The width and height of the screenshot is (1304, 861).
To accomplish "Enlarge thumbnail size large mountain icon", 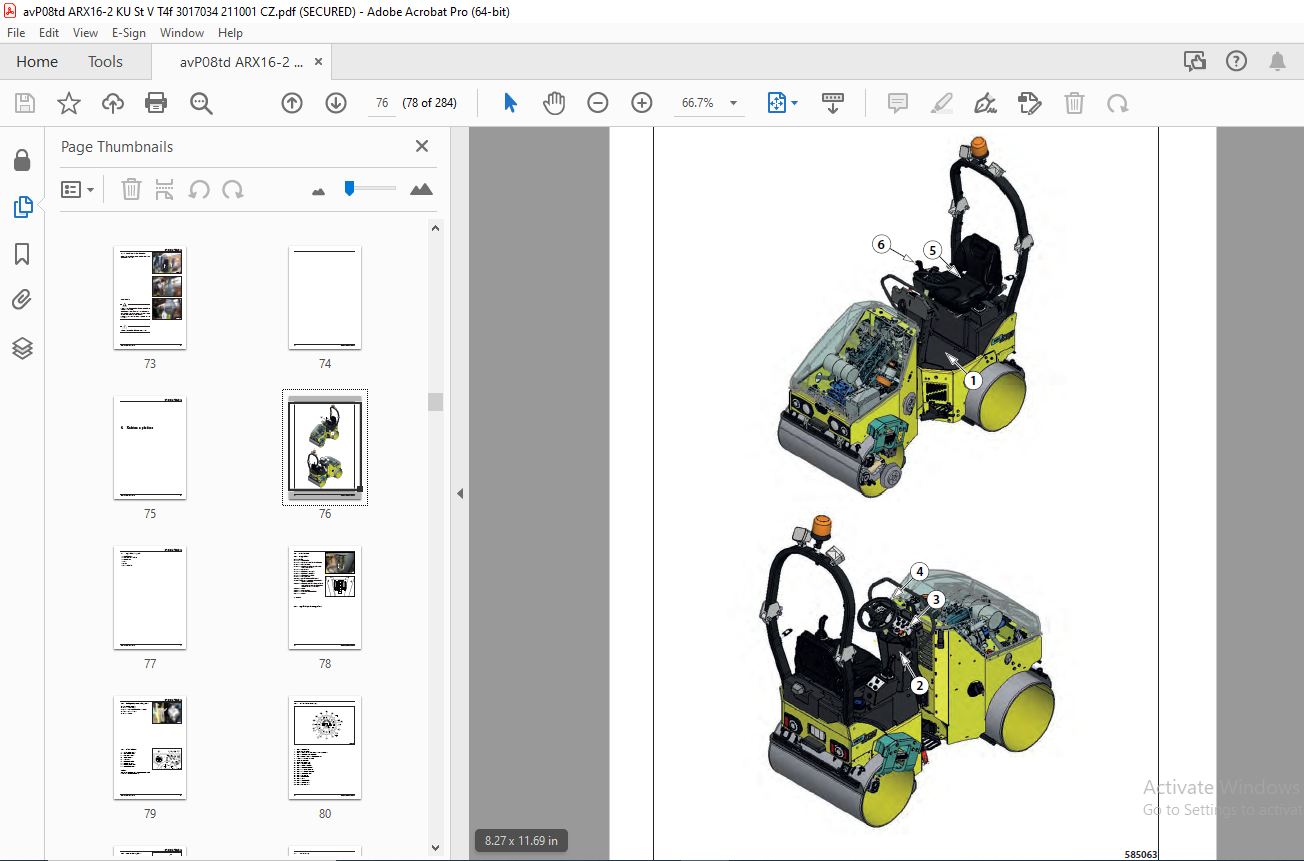I will (x=421, y=188).
